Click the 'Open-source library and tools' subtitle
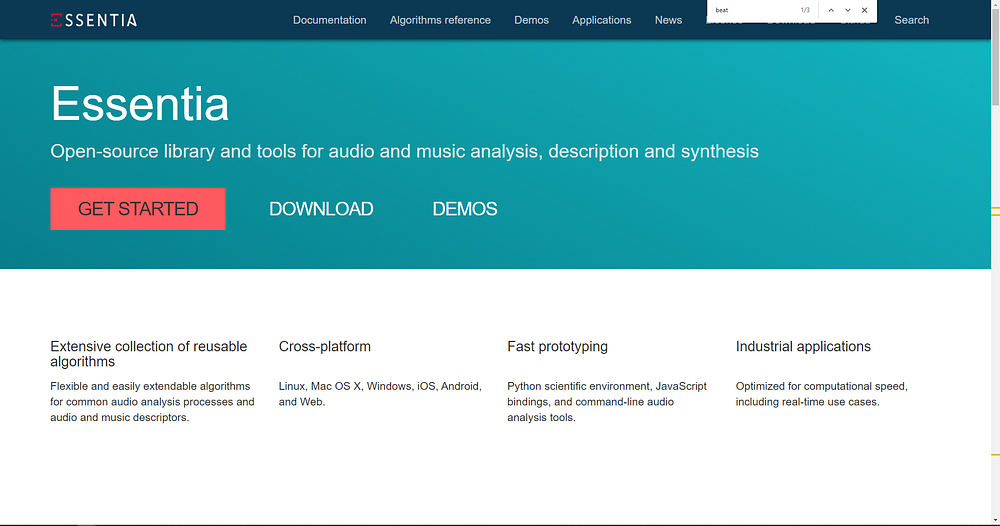1000x526 pixels. tap(404, 152)
